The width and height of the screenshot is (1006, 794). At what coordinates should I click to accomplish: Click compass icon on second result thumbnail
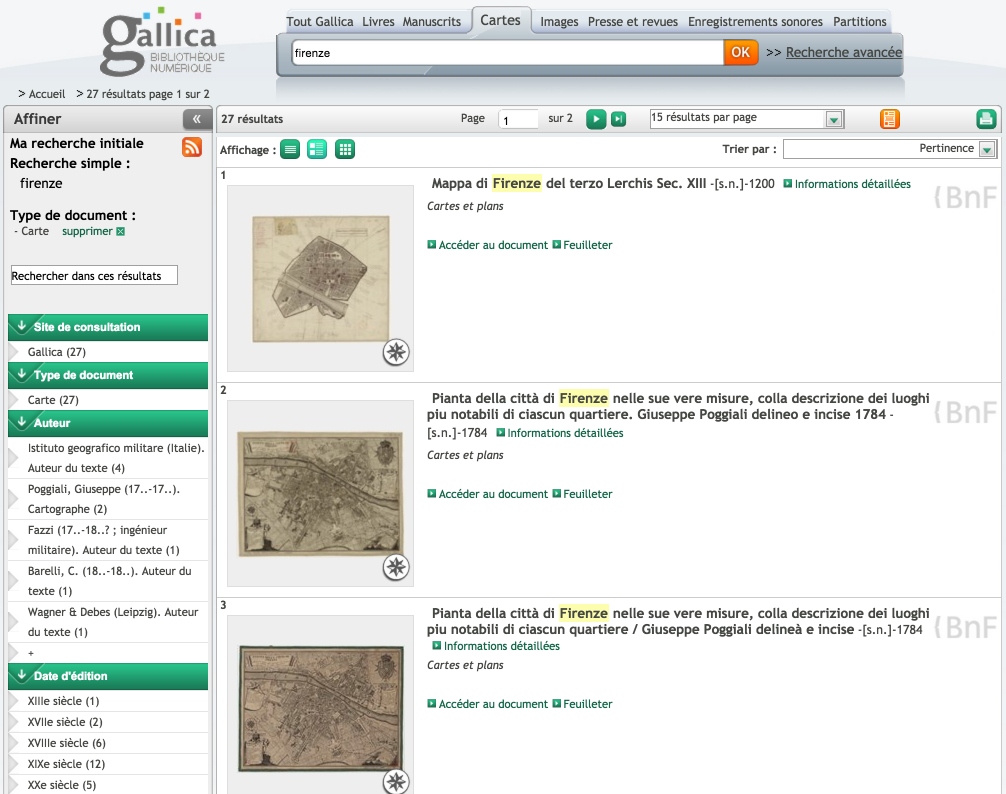pos(396,567)
